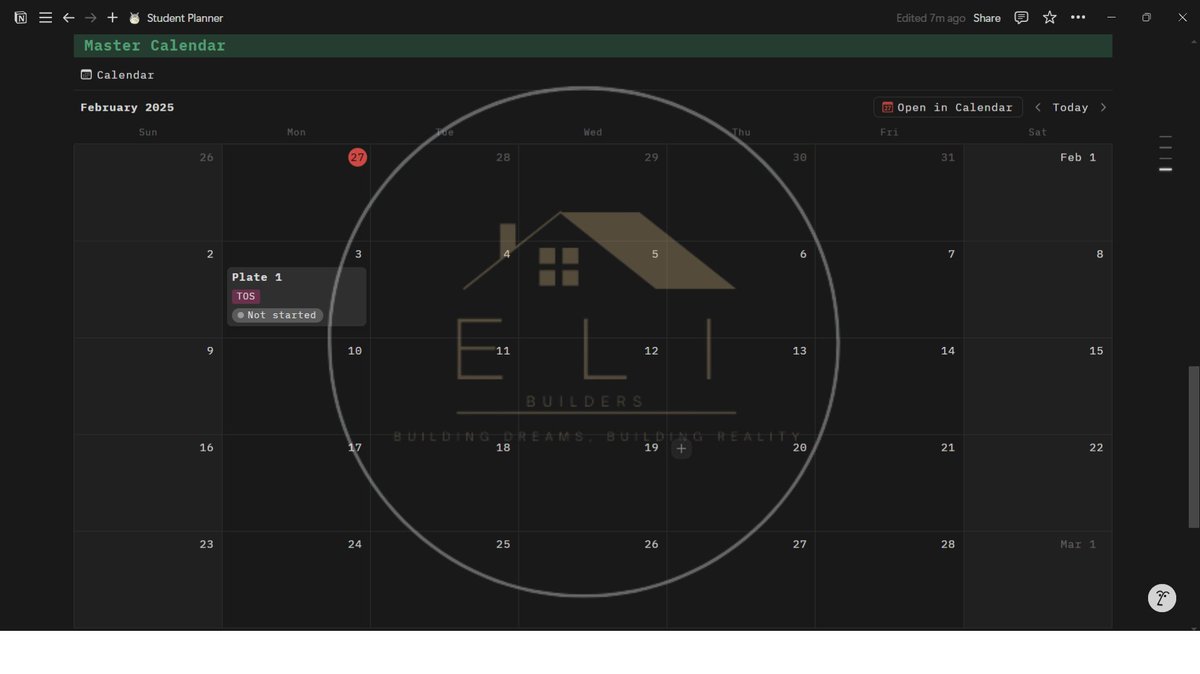Select the Feb 1 date cell
The height and width of the screenshot is (674, 1200).
click(1038, 192)
